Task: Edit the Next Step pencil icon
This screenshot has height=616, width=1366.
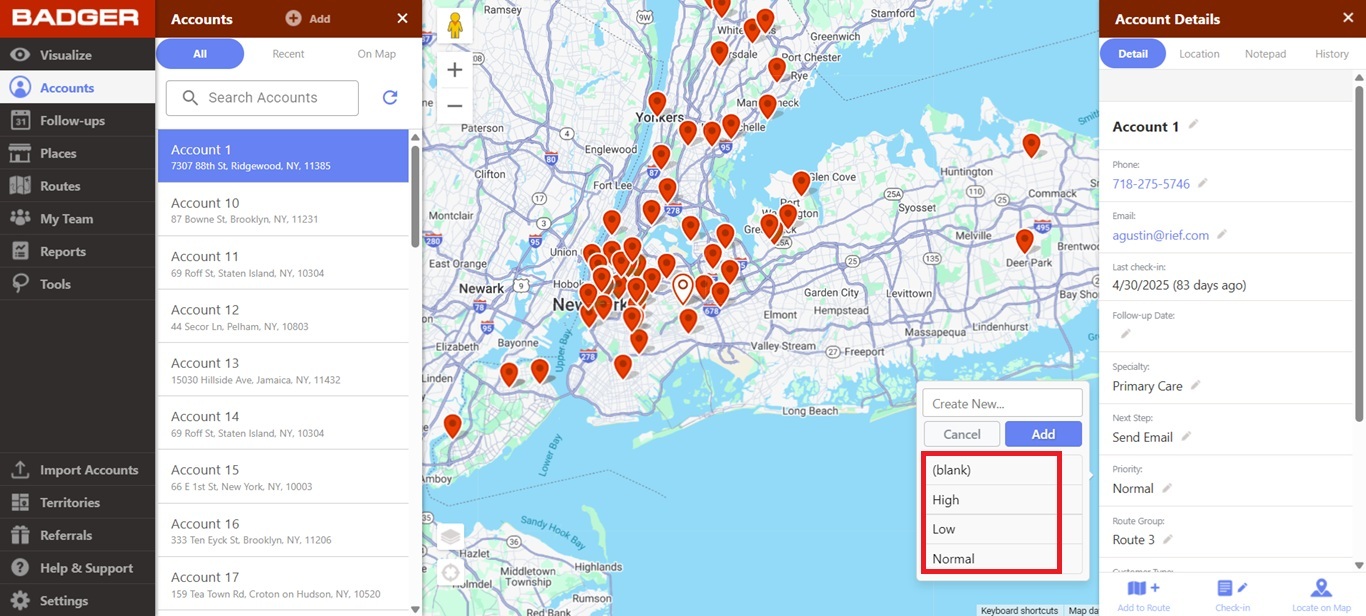Action: pyautogui.click(x=1186, y=436)
